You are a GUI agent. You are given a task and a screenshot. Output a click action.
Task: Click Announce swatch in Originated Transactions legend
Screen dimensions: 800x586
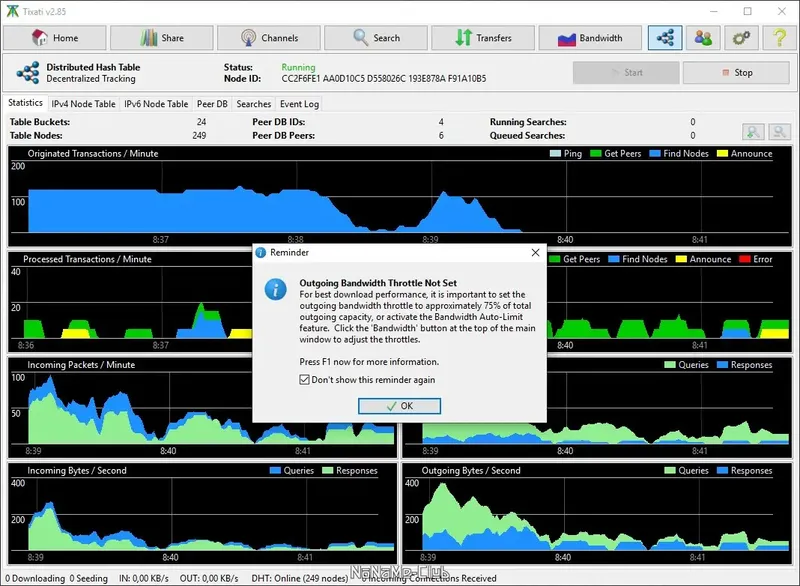(722, 154)
